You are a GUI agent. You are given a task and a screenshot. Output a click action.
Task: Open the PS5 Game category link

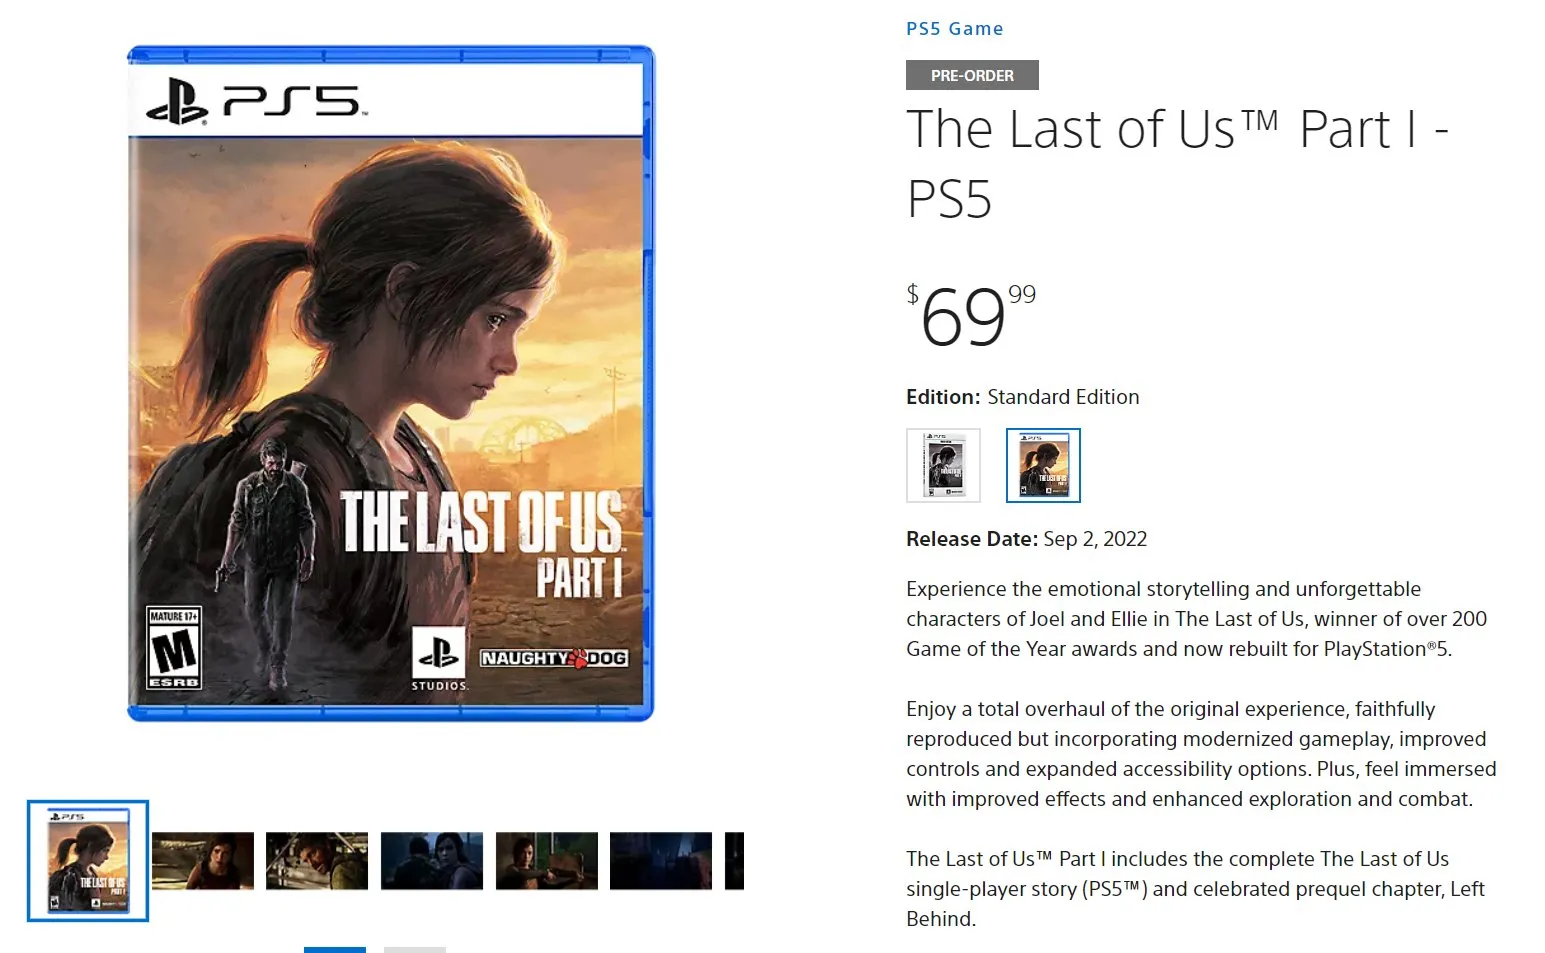(x=954, y=29)
